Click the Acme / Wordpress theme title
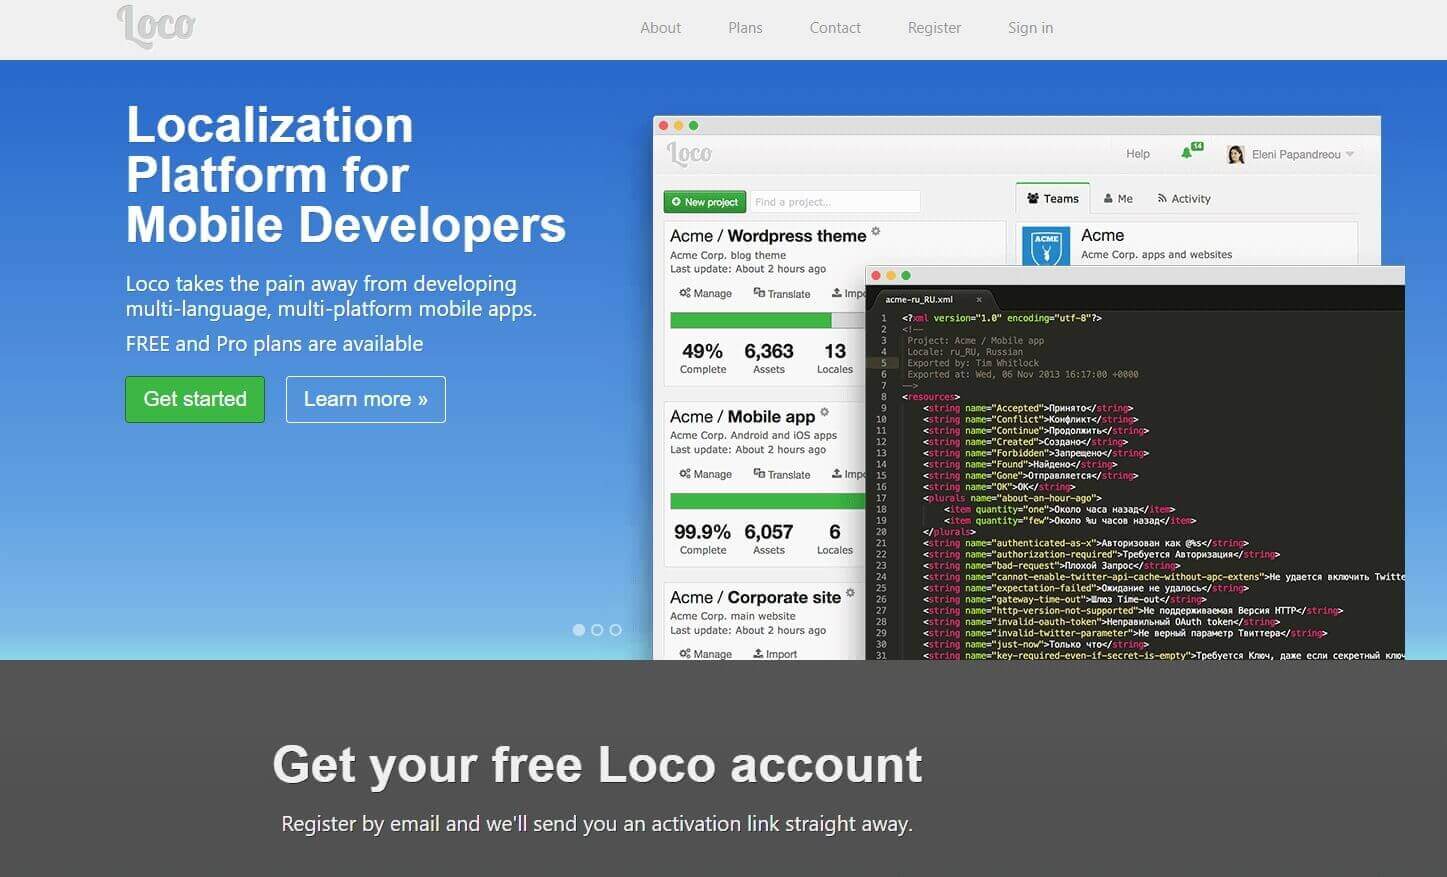Screen dimensions: 1447x877 [x=768, y=236]
